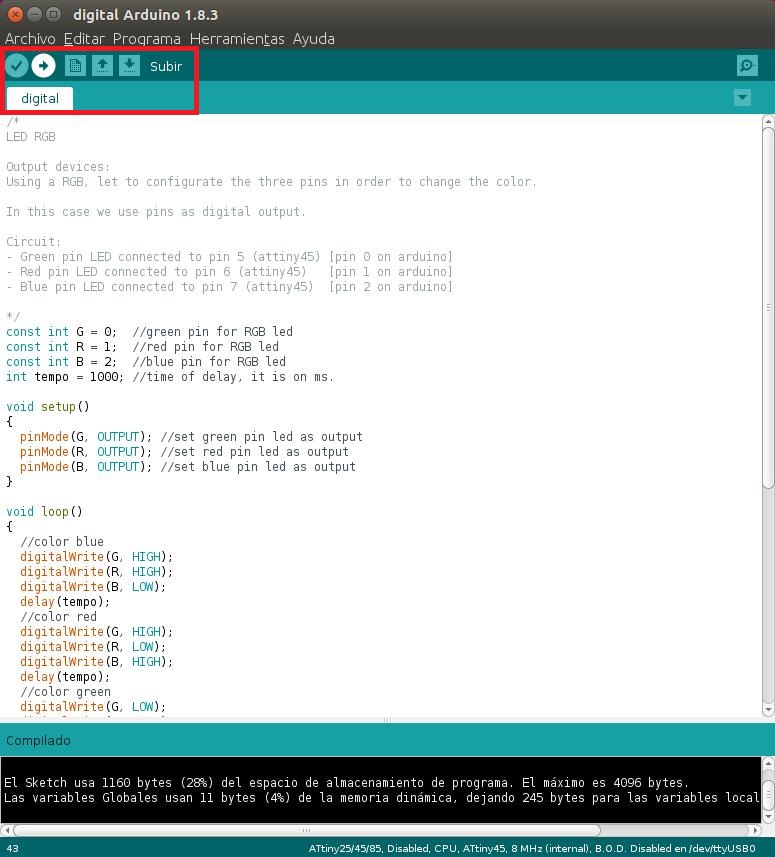Click 'Las variables Globales' console line
This screenshot has width=775, height=857.
[x=381, y=797]
